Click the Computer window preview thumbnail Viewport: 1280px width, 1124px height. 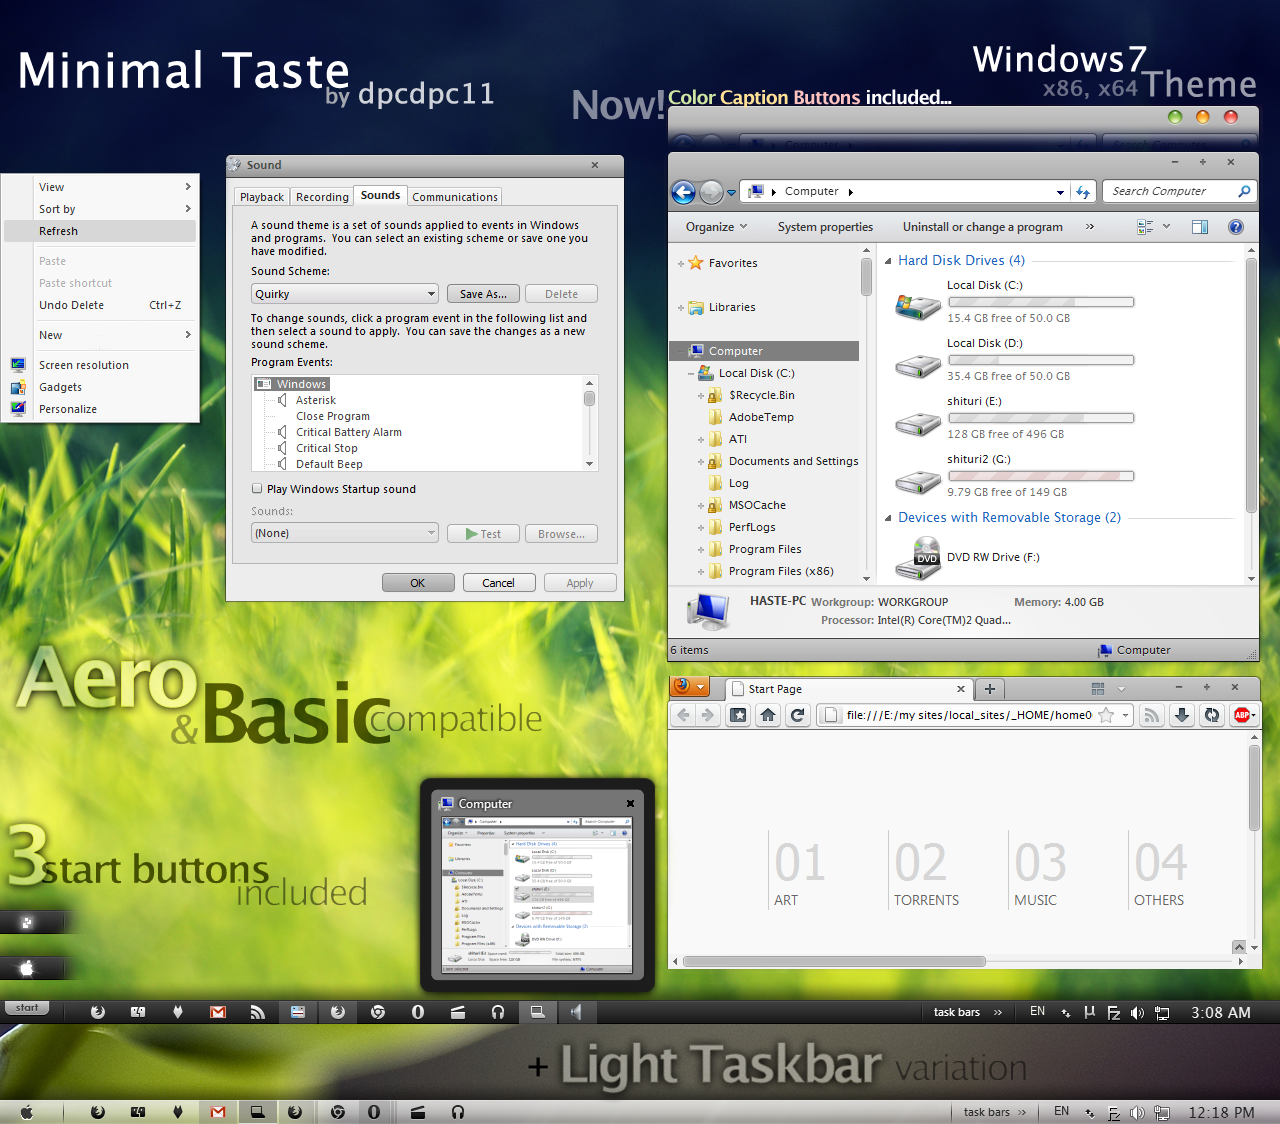pyautogui.click(x=537, y=894)
